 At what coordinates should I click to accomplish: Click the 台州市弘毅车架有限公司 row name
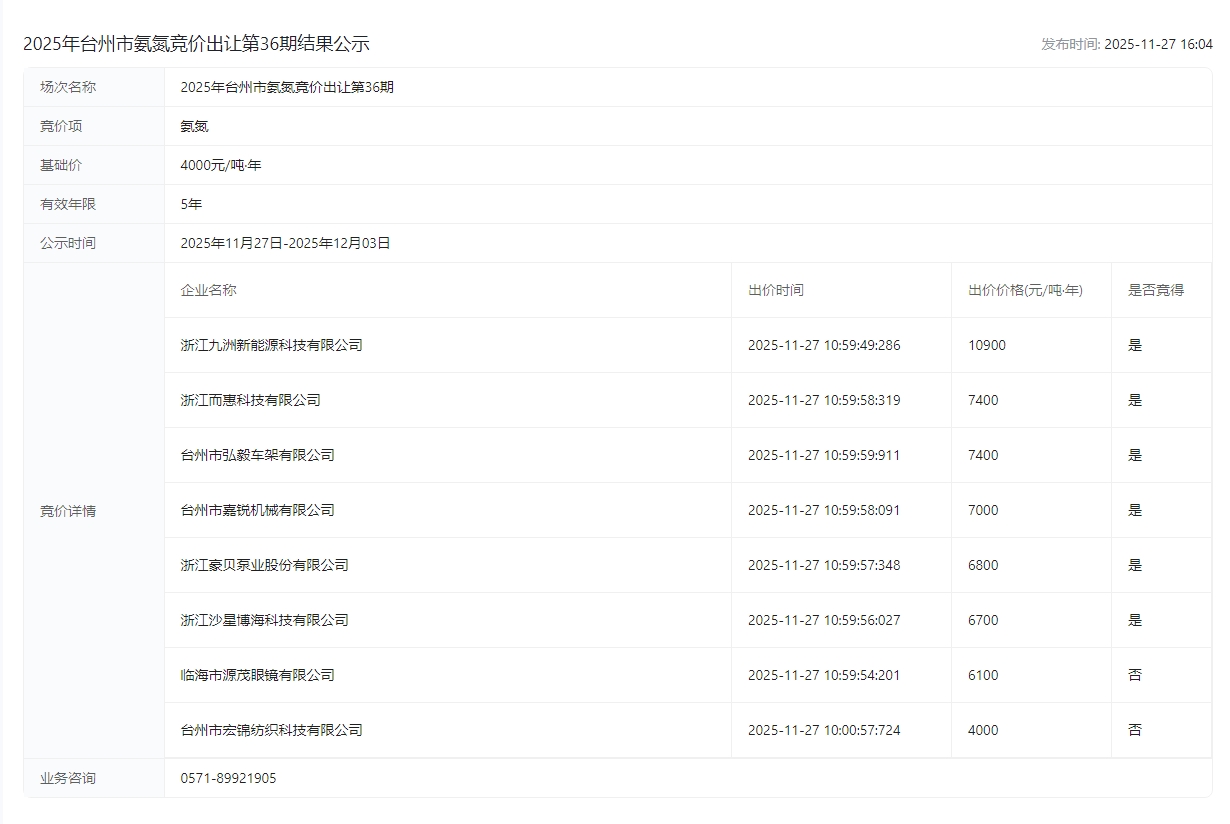pyautogui.click(x=257, y=455)
